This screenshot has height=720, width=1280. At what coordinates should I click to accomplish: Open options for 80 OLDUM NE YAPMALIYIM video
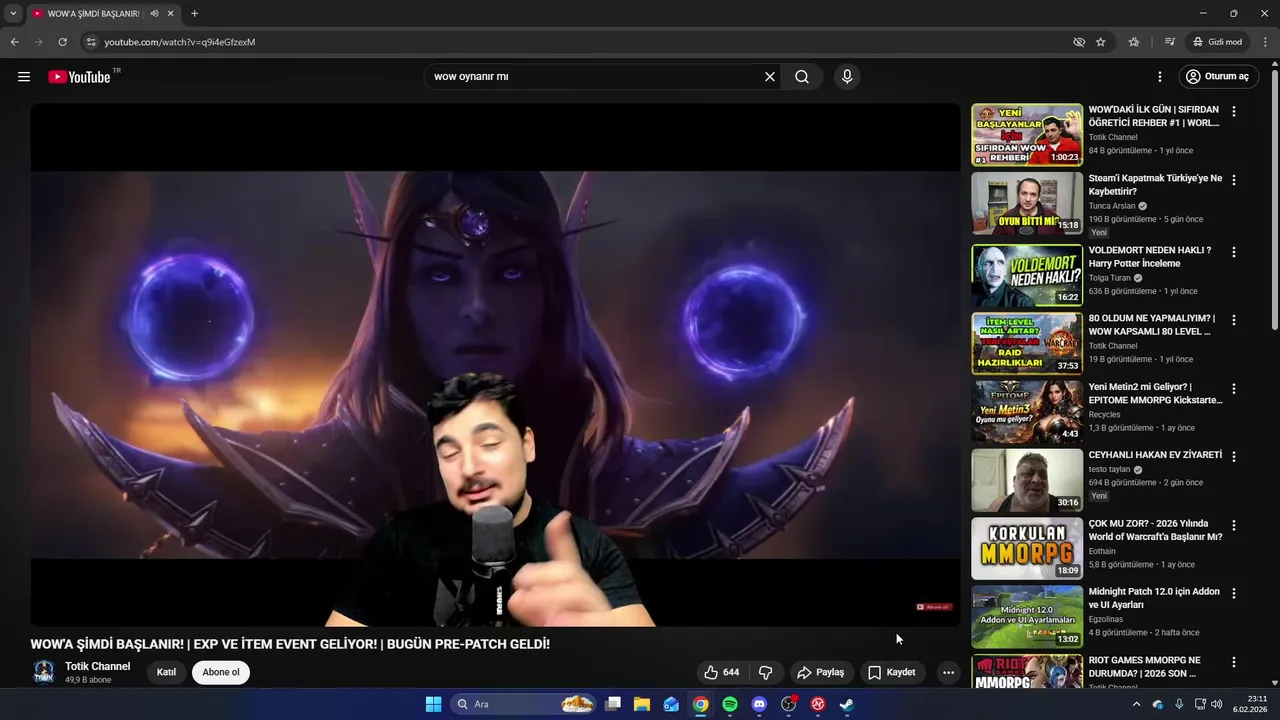tap(1234, 320)
